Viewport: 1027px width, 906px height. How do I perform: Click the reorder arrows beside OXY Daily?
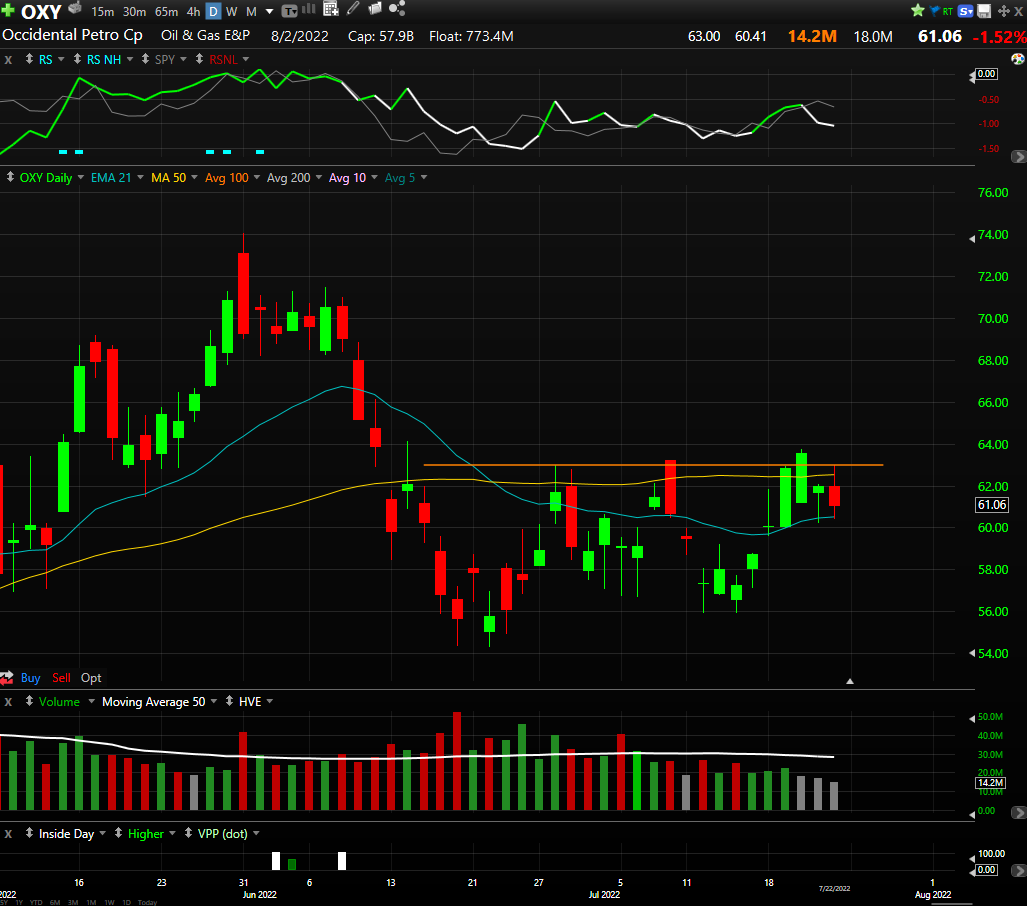pos(10,177)
